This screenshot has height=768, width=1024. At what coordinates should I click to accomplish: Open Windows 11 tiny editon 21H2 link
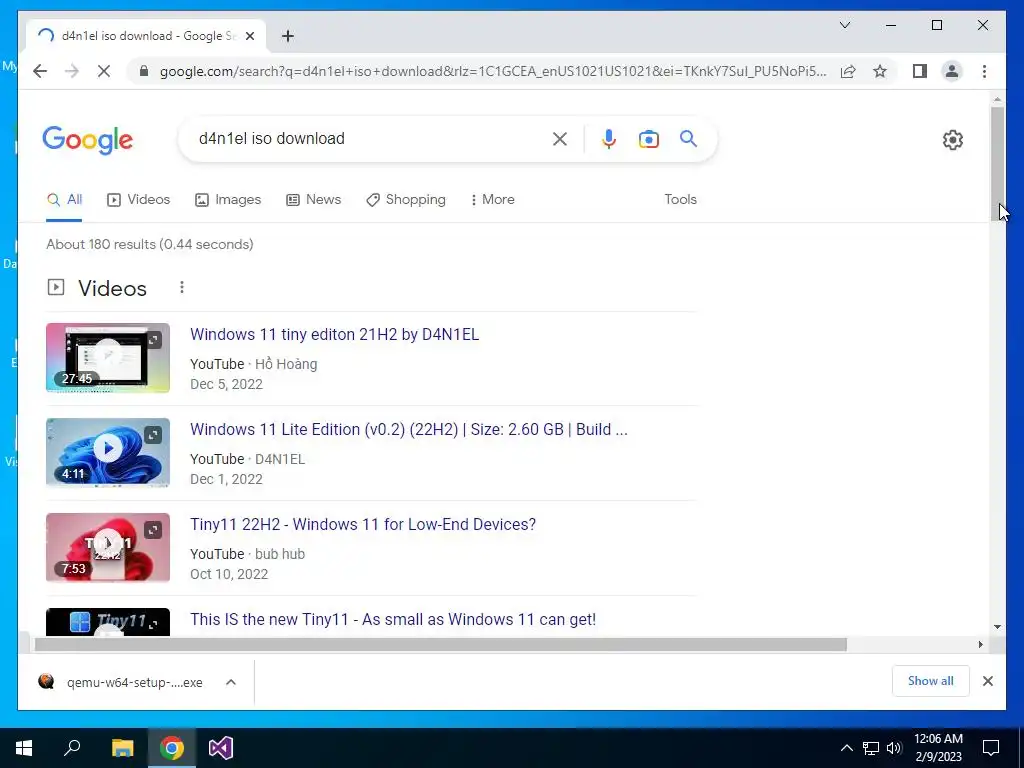(334, 334)
